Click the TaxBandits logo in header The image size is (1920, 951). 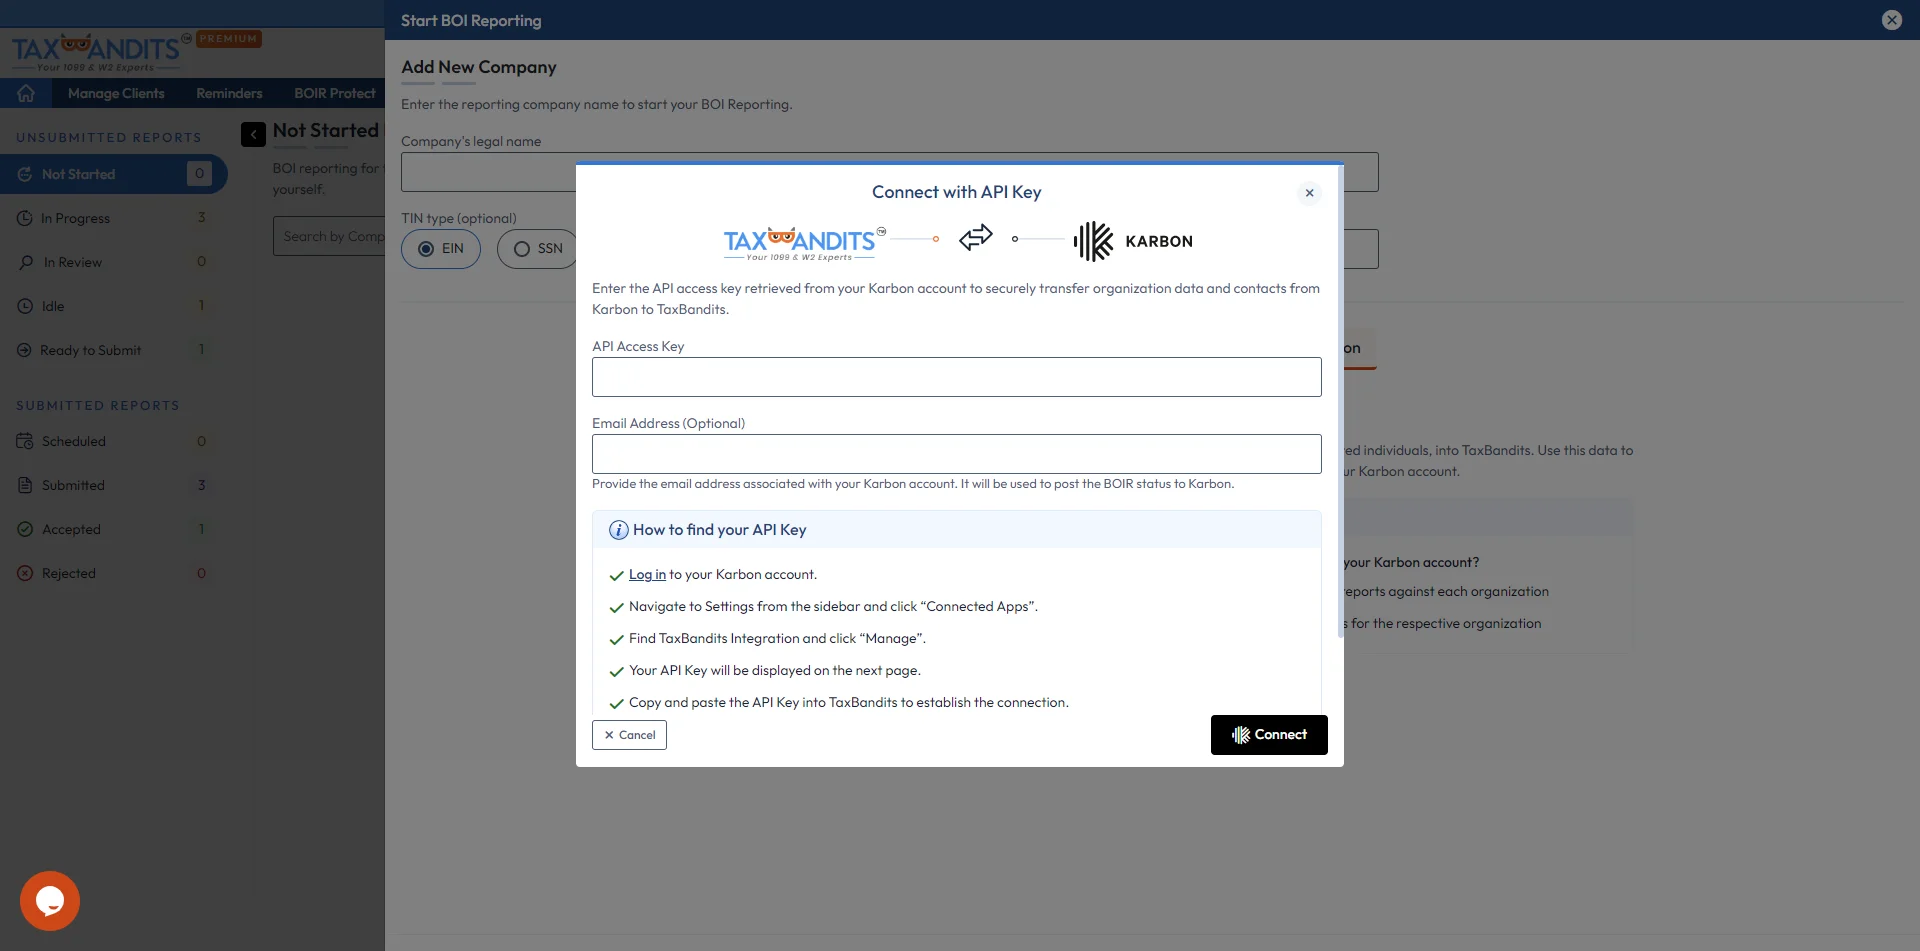[101, 52]
